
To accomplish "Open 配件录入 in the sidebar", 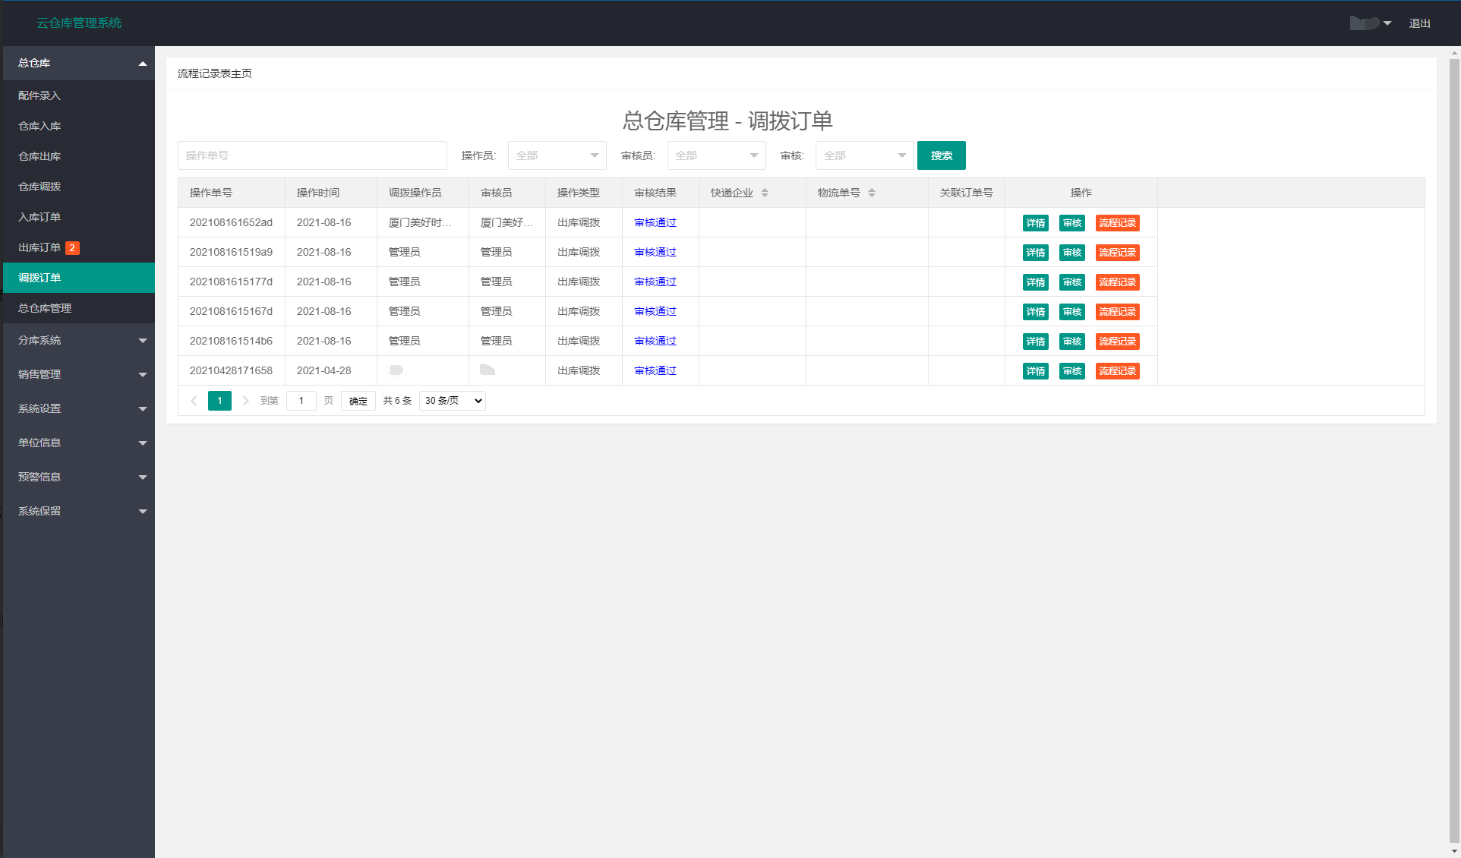I will (x=78, y=96).
